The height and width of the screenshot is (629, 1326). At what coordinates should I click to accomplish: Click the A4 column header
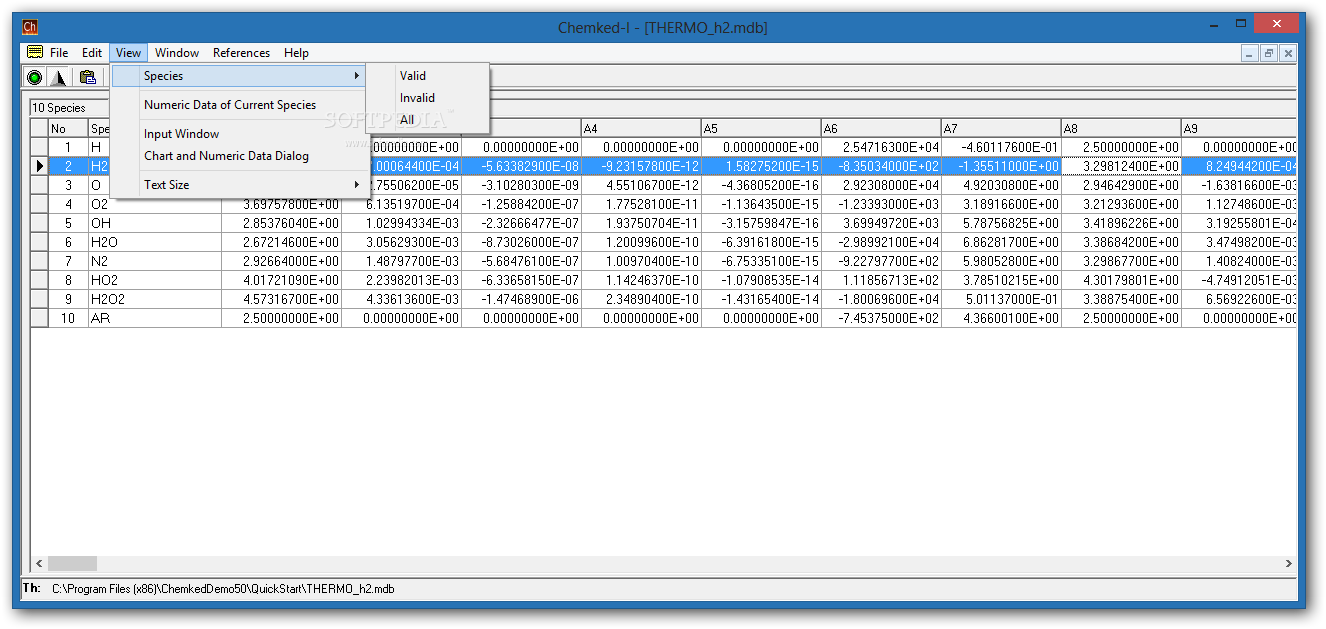pos(641,128)
